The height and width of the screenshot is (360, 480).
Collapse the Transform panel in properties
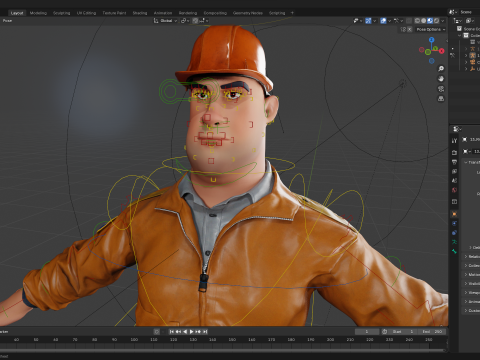(472, 162)
